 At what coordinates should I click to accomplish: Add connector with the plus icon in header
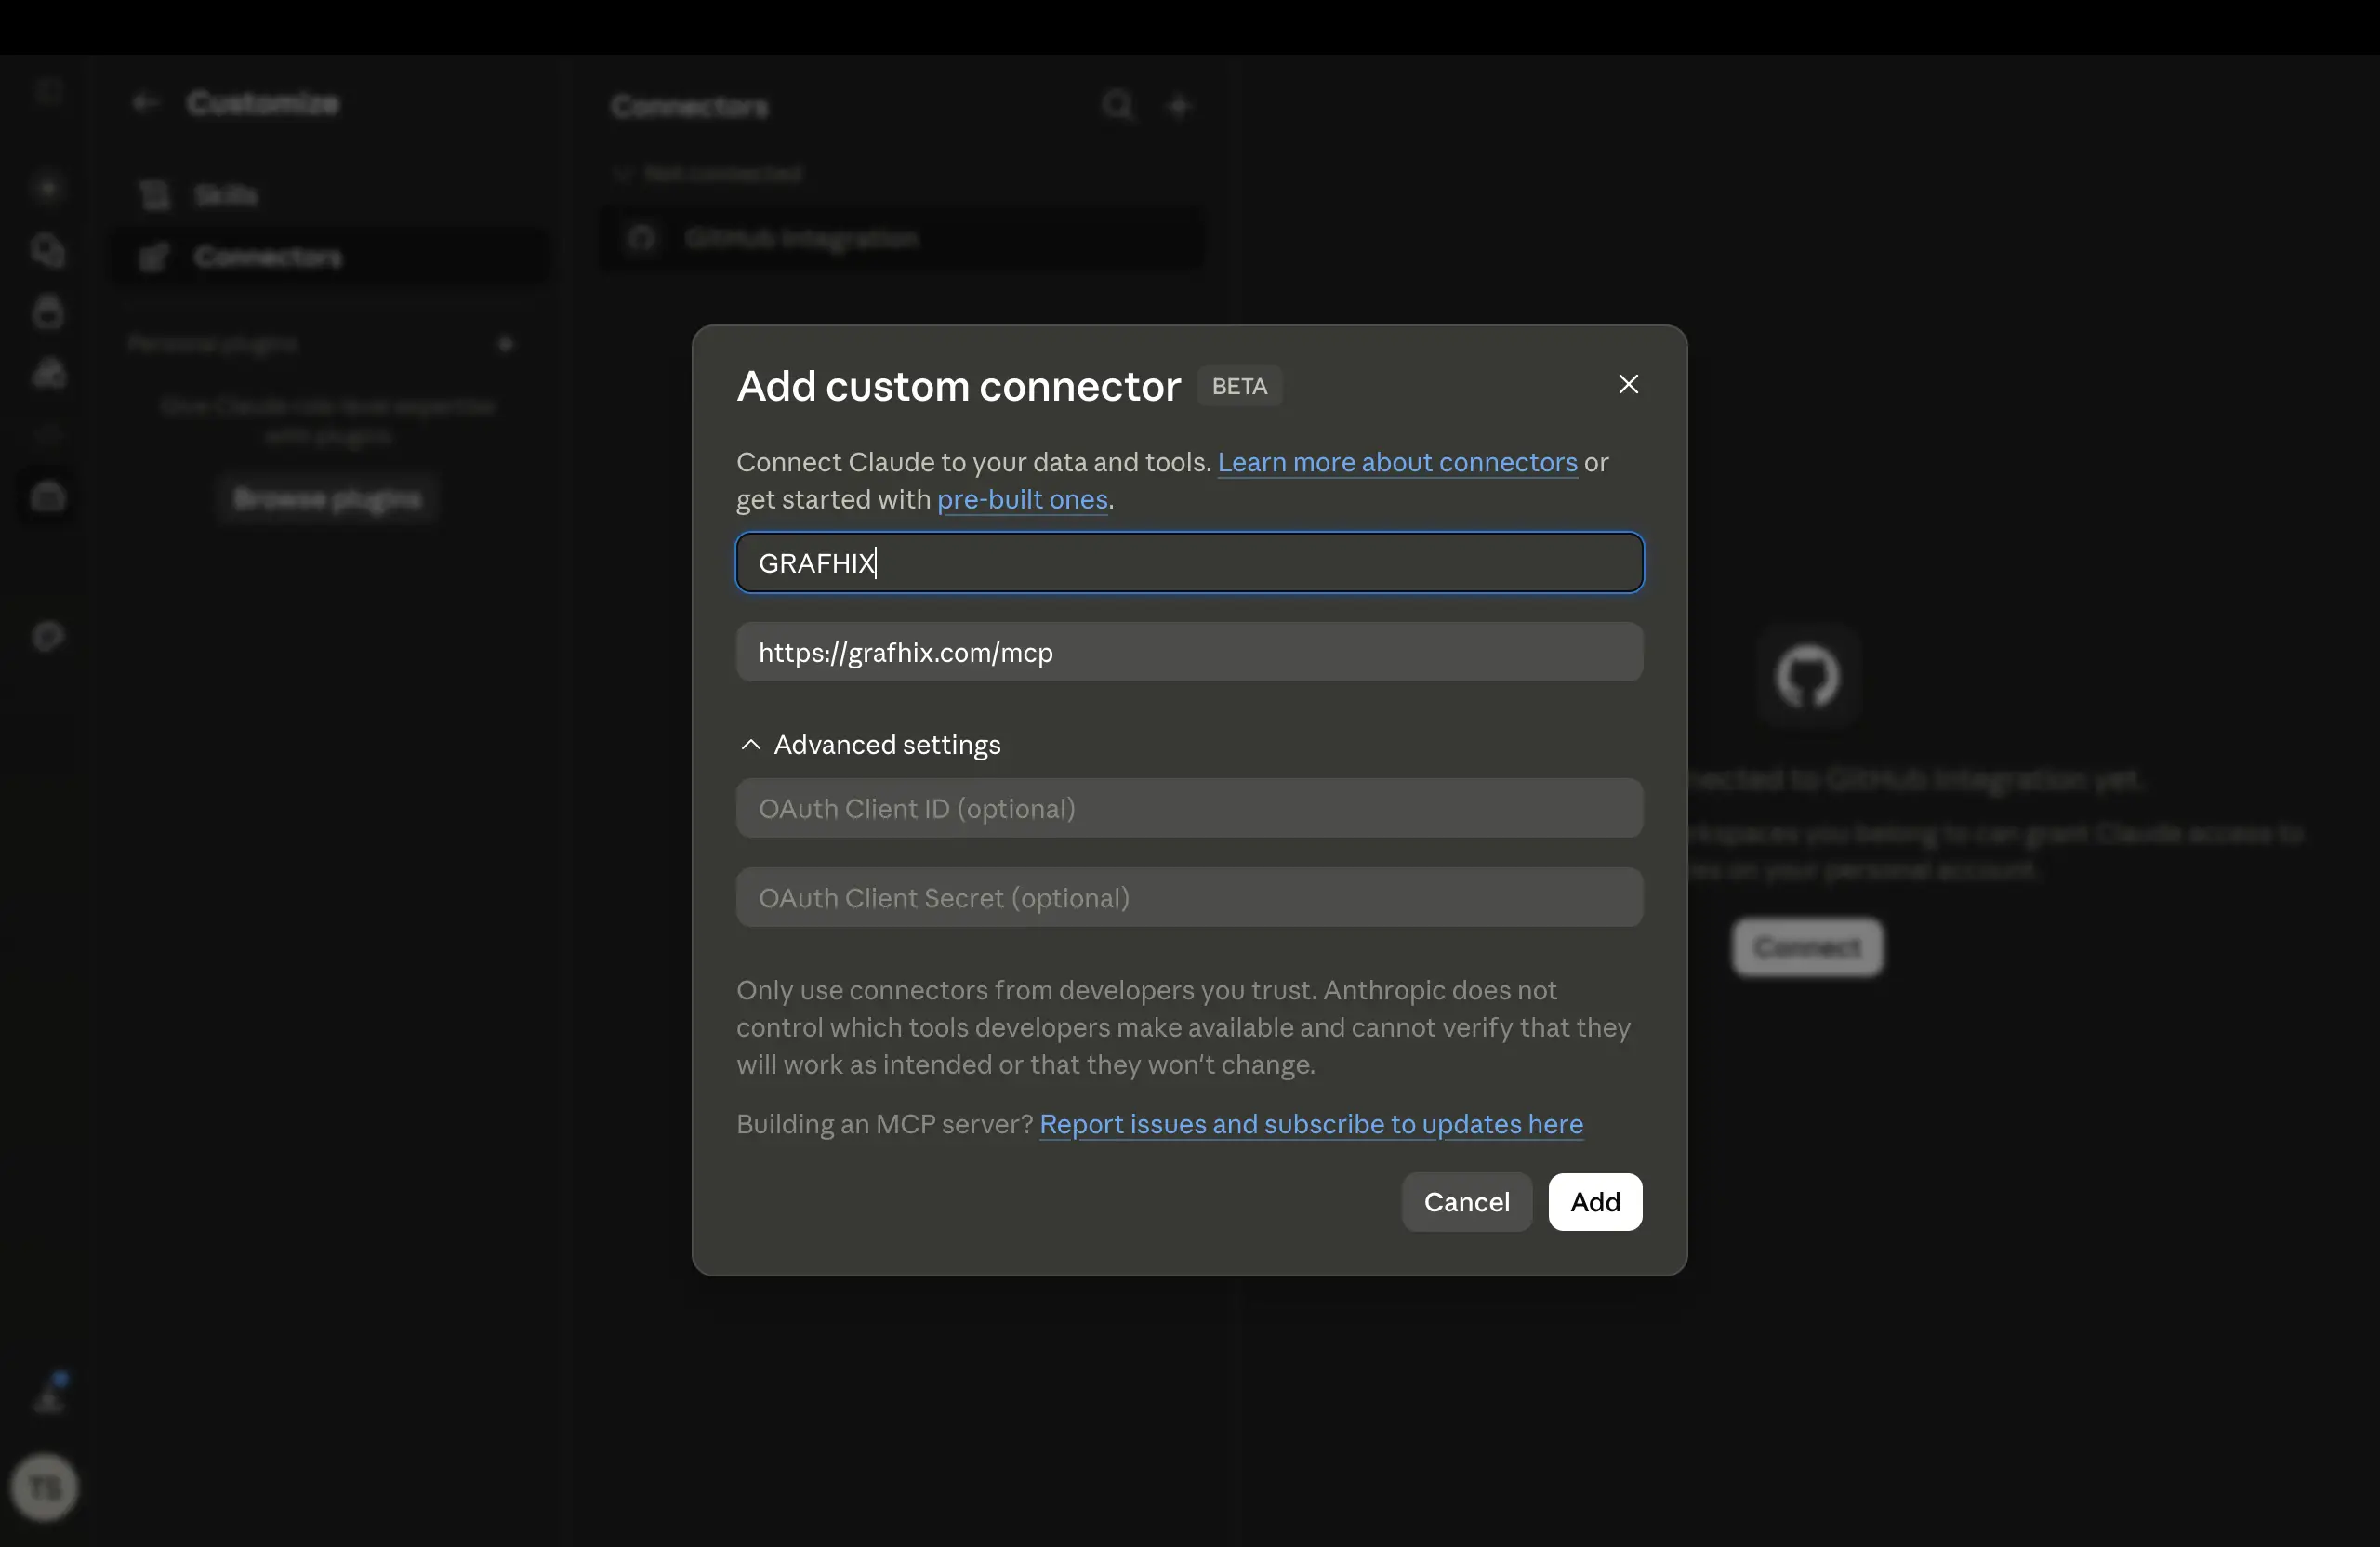(1179, 106)
